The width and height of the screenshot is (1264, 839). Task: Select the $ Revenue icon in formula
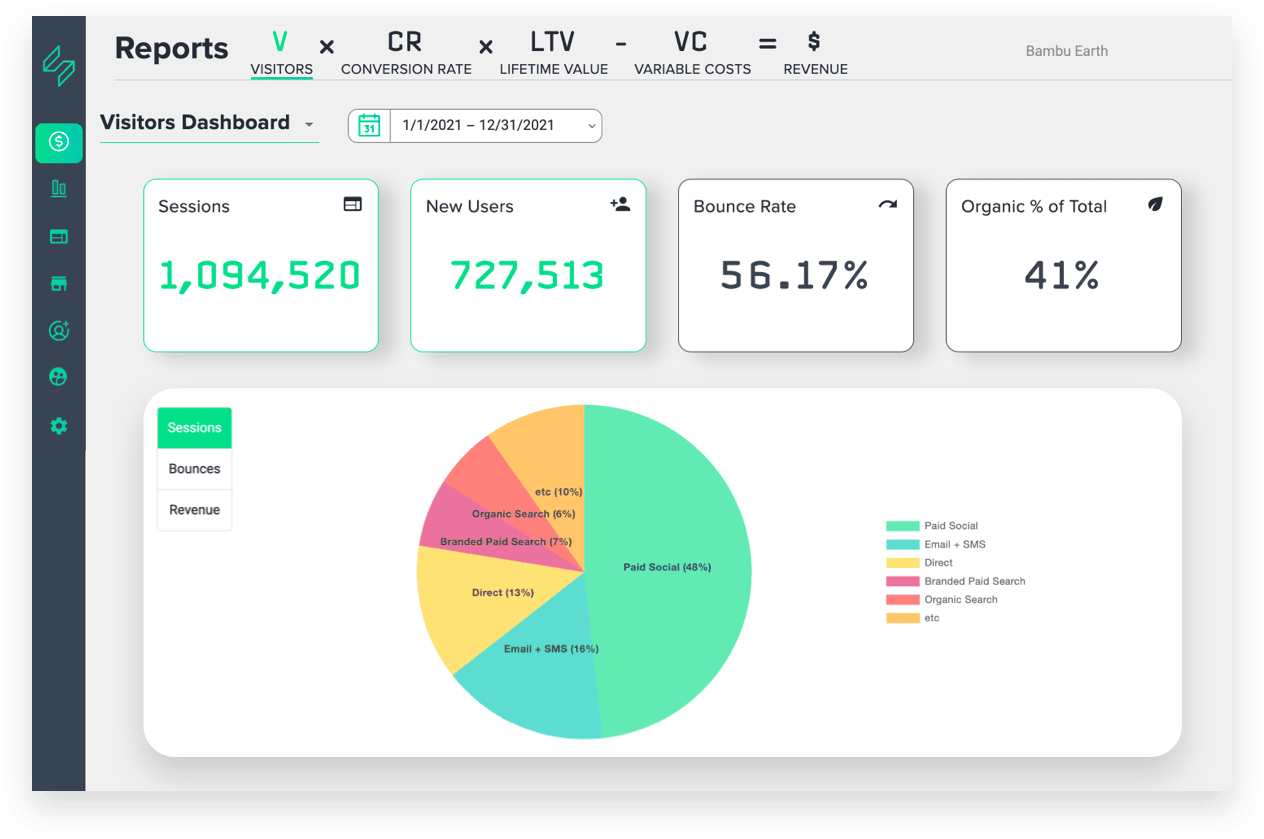coord(814,41)
